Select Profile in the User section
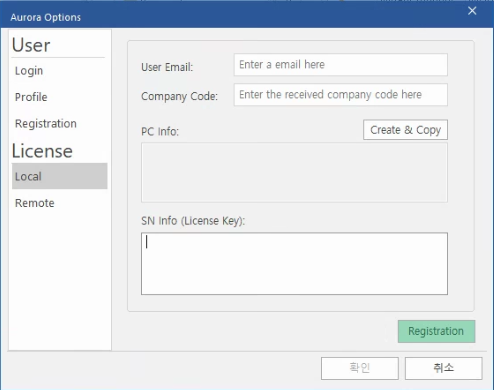The width and height of the screenshot is (494, 390). pos(31,97)
